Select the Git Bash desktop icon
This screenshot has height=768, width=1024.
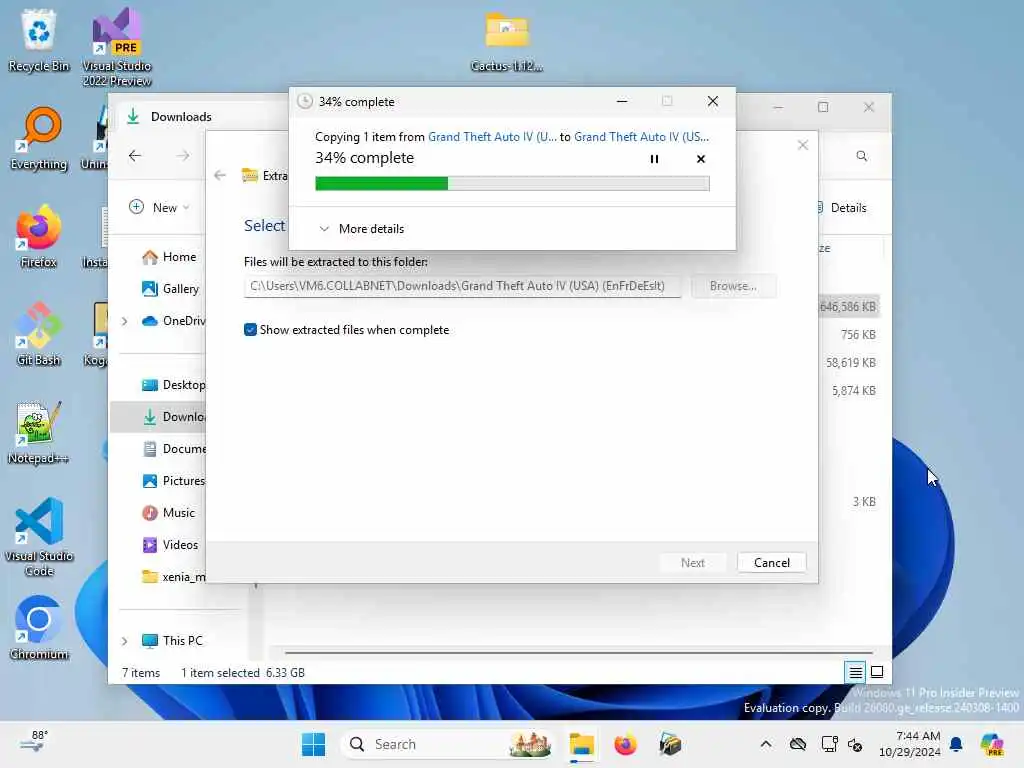(x=39, y=334)
